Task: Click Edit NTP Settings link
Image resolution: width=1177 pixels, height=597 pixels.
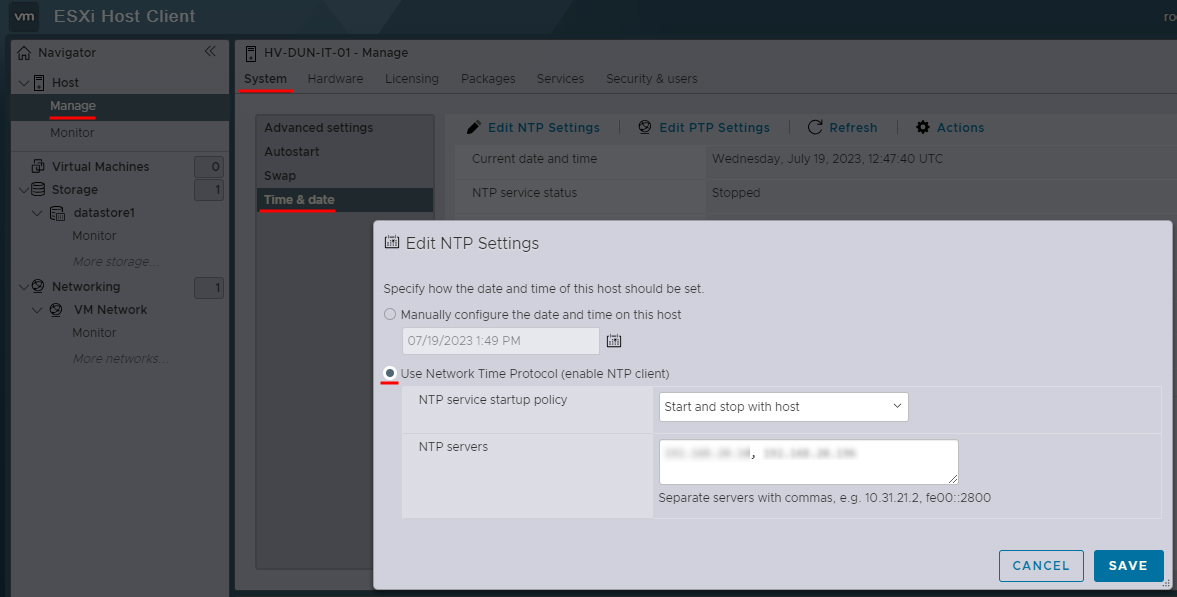Action: pos(543,128)
